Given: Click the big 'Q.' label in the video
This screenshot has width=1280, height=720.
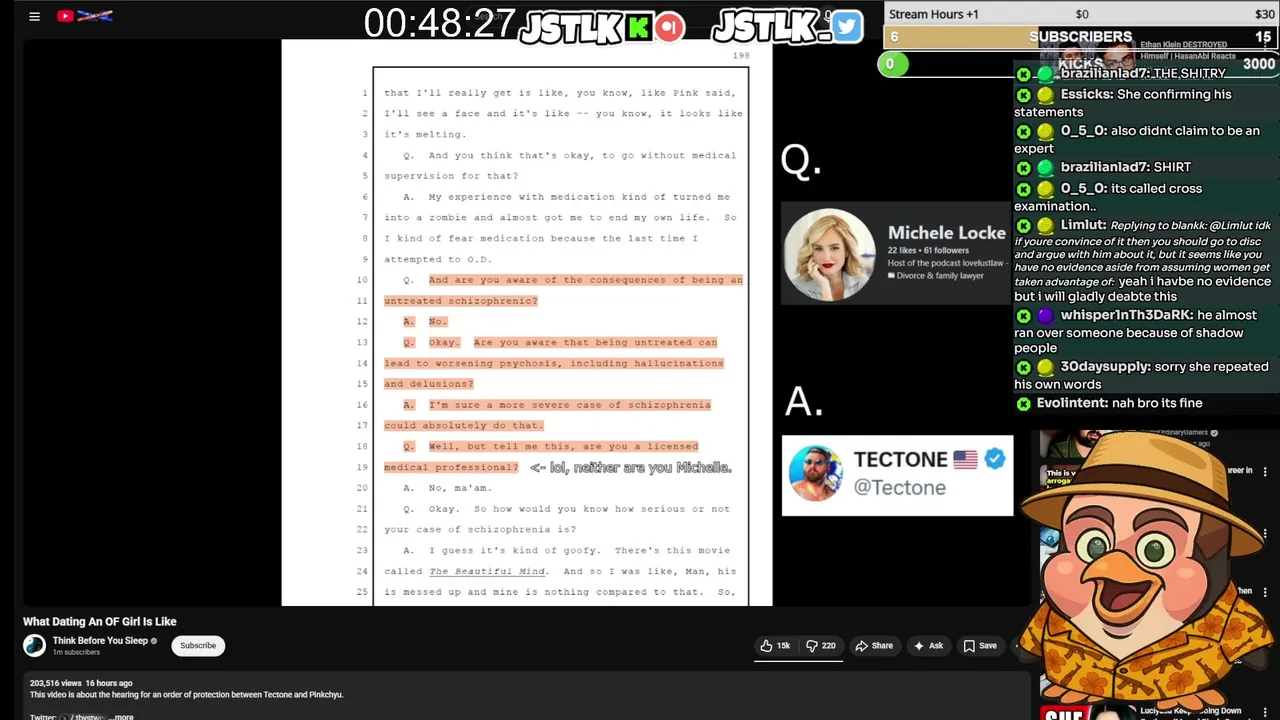Looking at the screenshot, I should tap(800, 159).
